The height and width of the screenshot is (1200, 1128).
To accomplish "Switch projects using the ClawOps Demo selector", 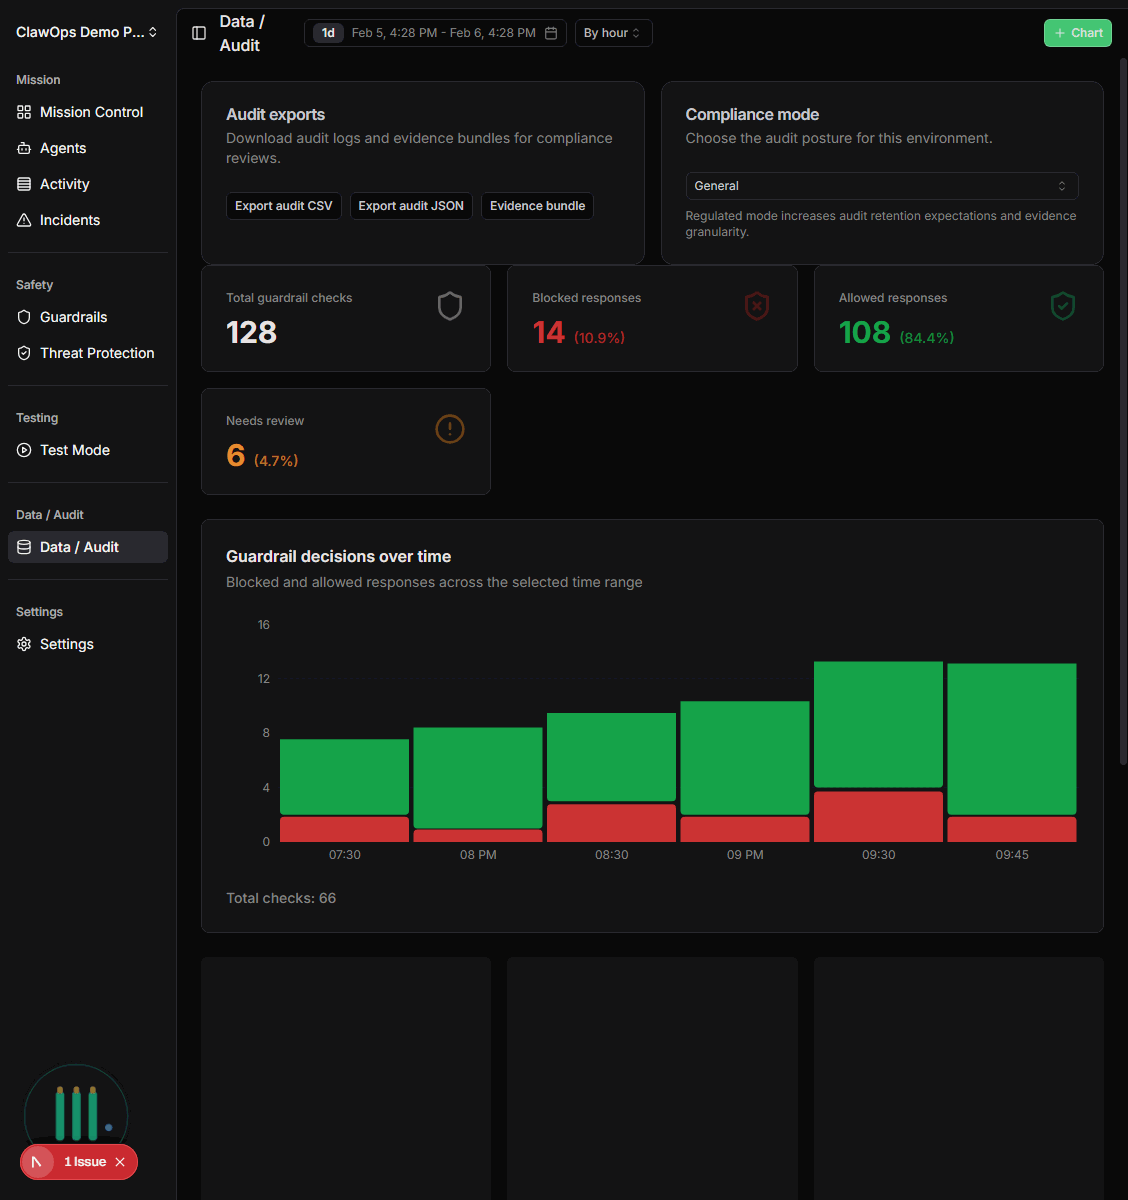I will coord(86,31).
